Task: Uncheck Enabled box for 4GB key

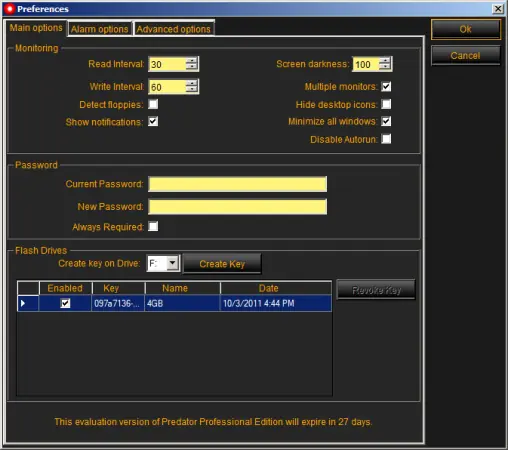Action: (x=65, y=303)
